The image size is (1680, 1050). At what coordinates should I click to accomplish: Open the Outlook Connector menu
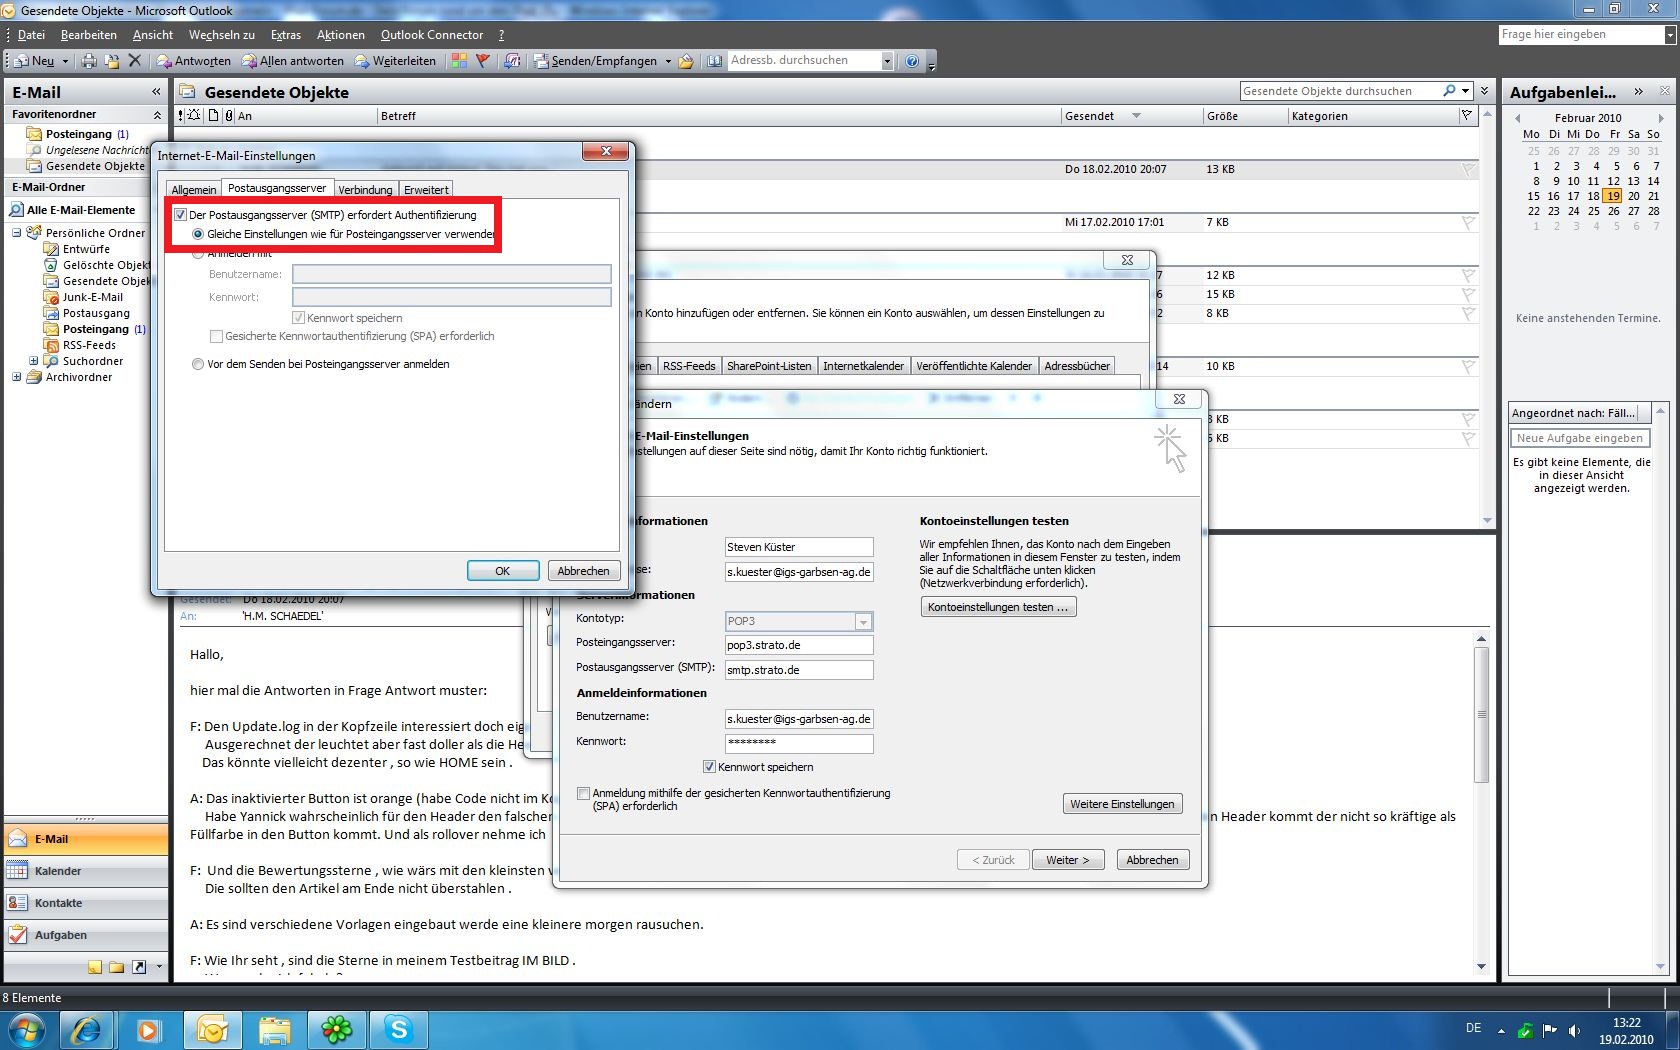[431, 35]
